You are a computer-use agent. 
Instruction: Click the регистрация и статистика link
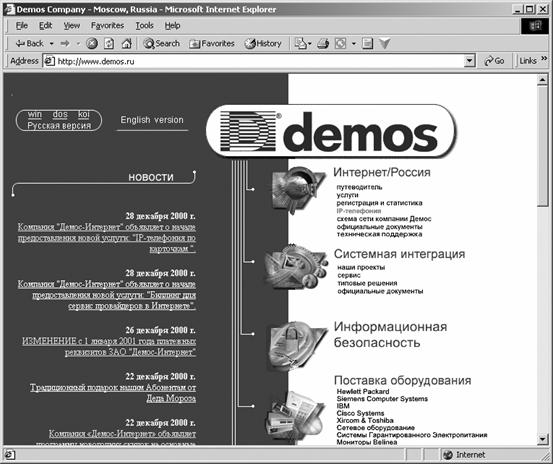(x=379, y=203)
